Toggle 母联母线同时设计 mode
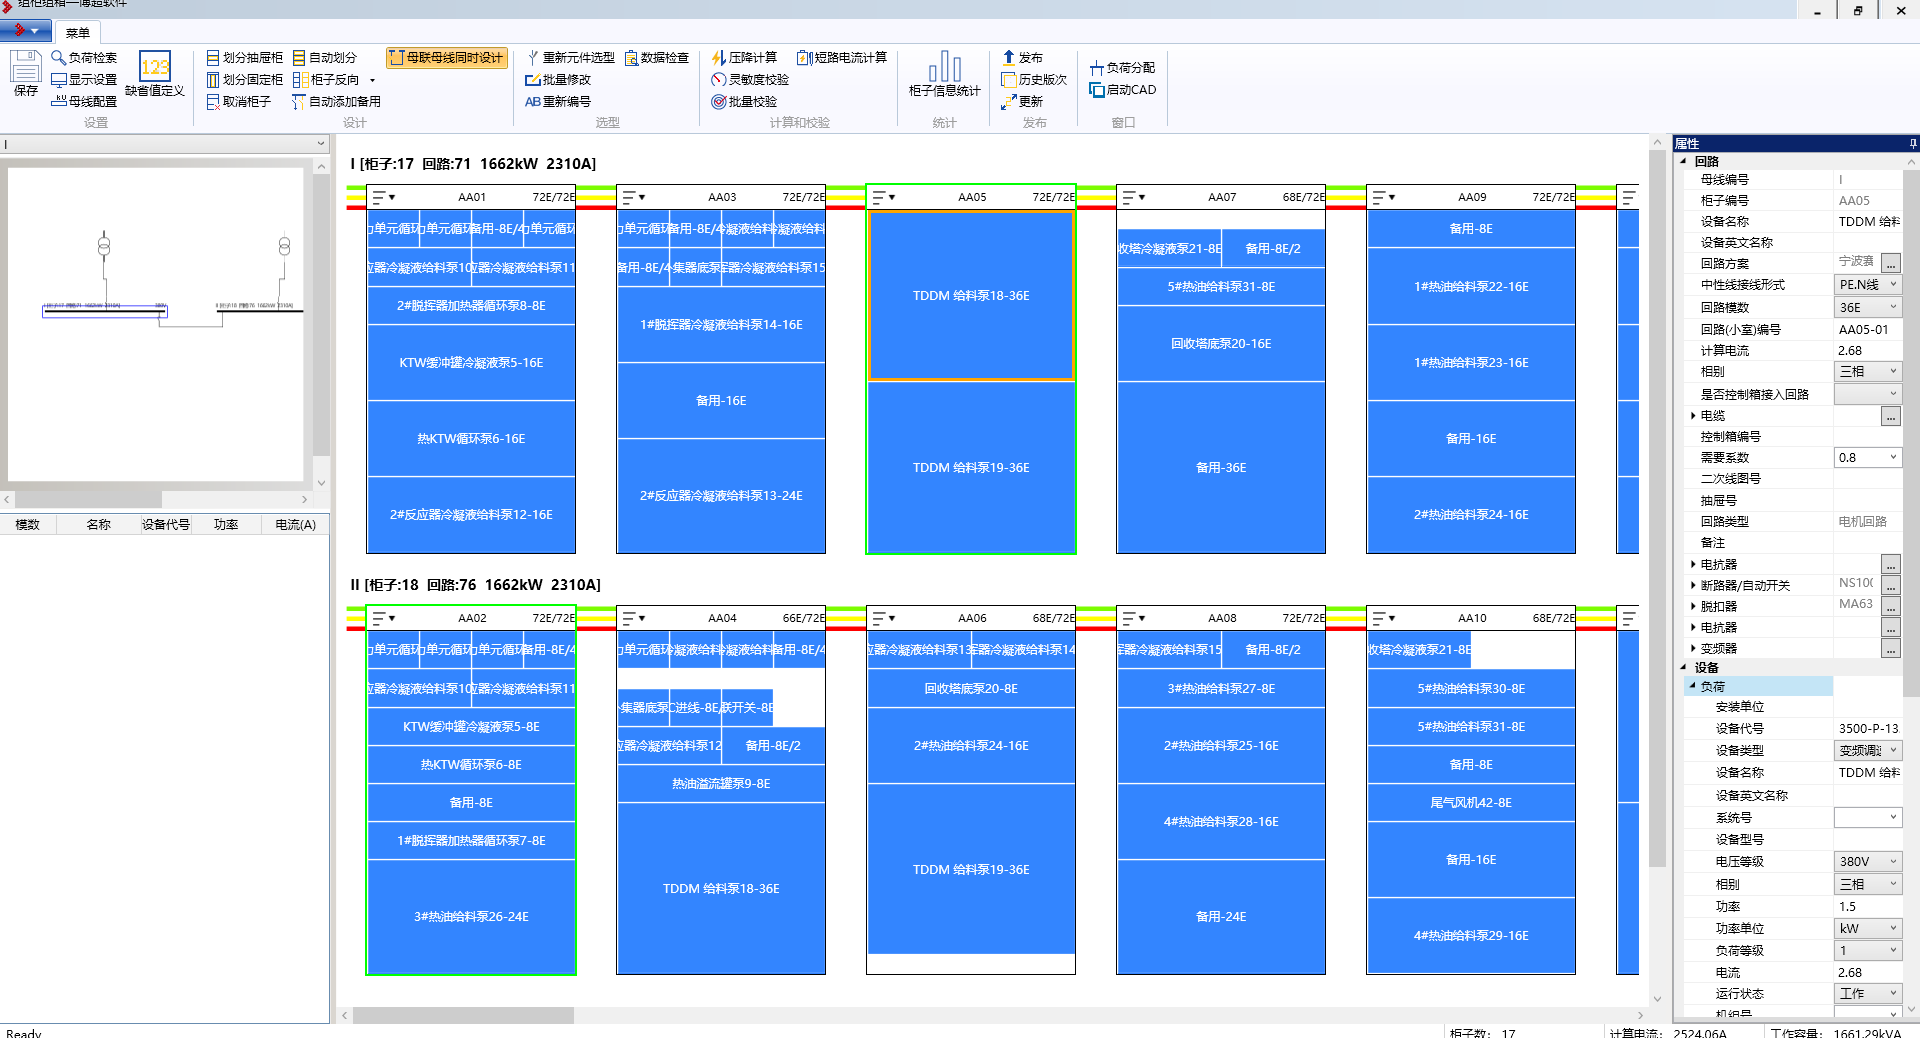The height and width of the screenshot is (1038, 1920). coord(447,58)
